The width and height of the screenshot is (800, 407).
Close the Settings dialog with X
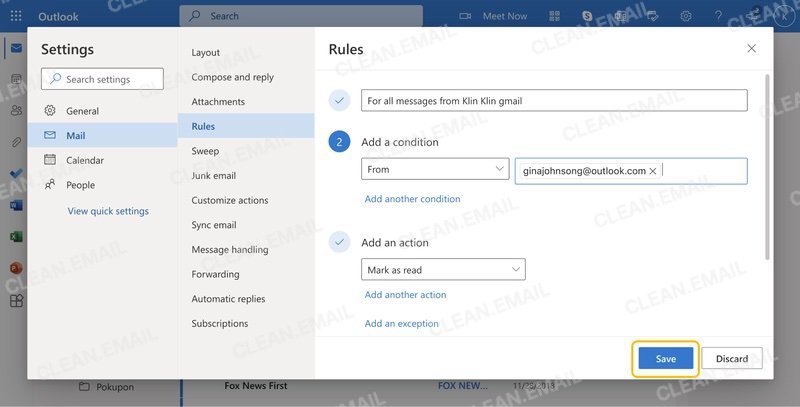[752, 48]
